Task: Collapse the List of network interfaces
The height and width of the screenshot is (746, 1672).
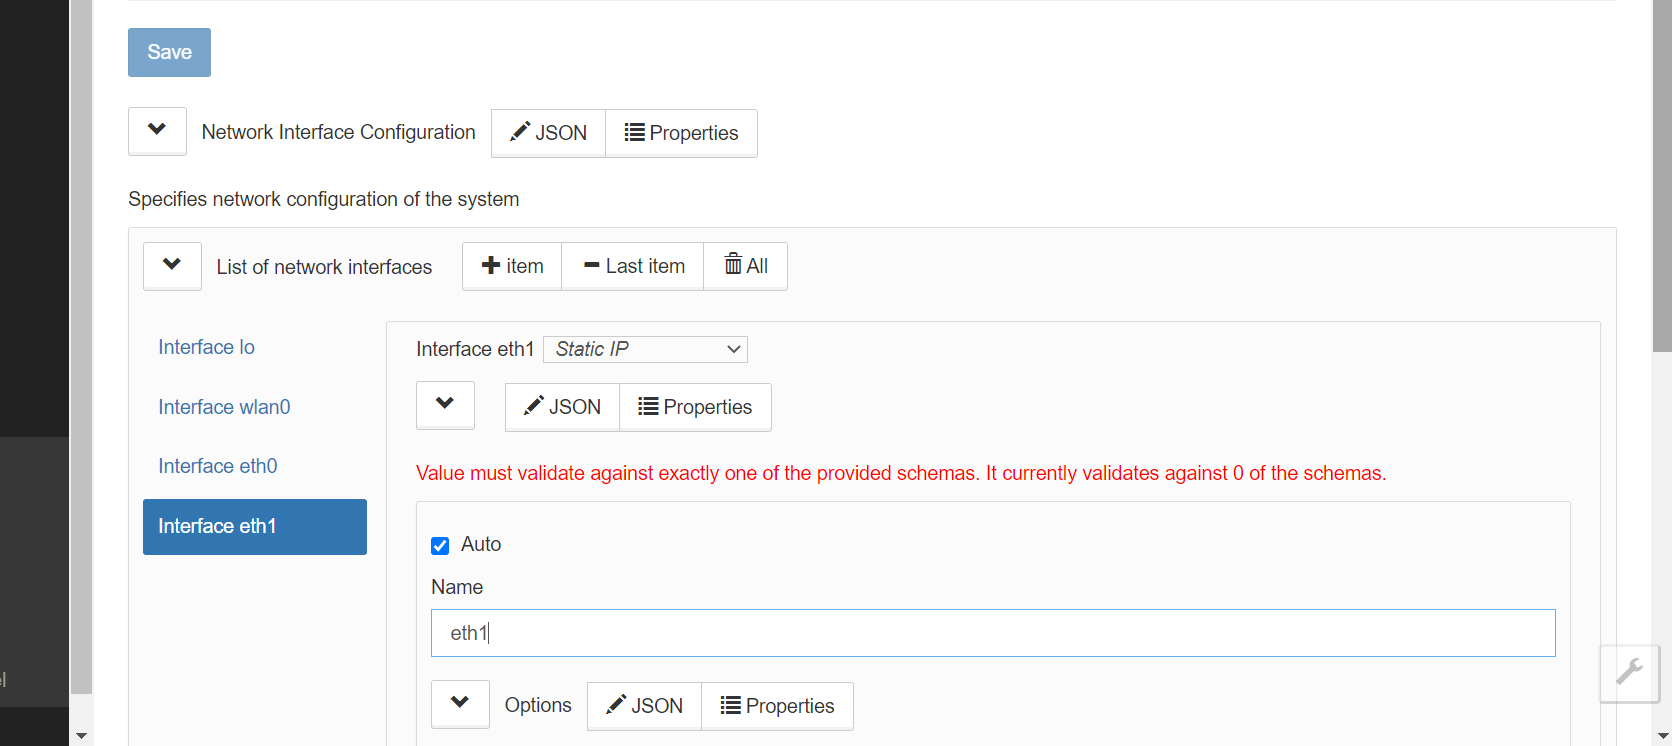Action: (172, 266)
